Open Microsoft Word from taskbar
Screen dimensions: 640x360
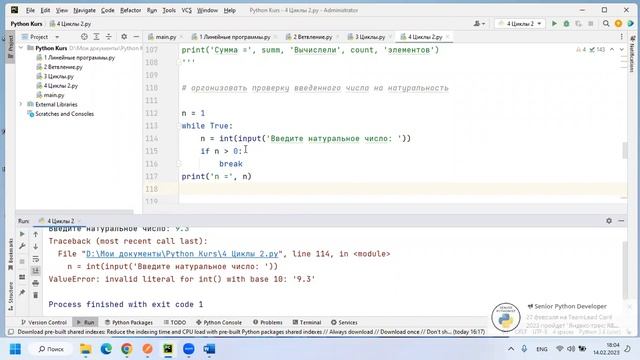click(209, 349)
